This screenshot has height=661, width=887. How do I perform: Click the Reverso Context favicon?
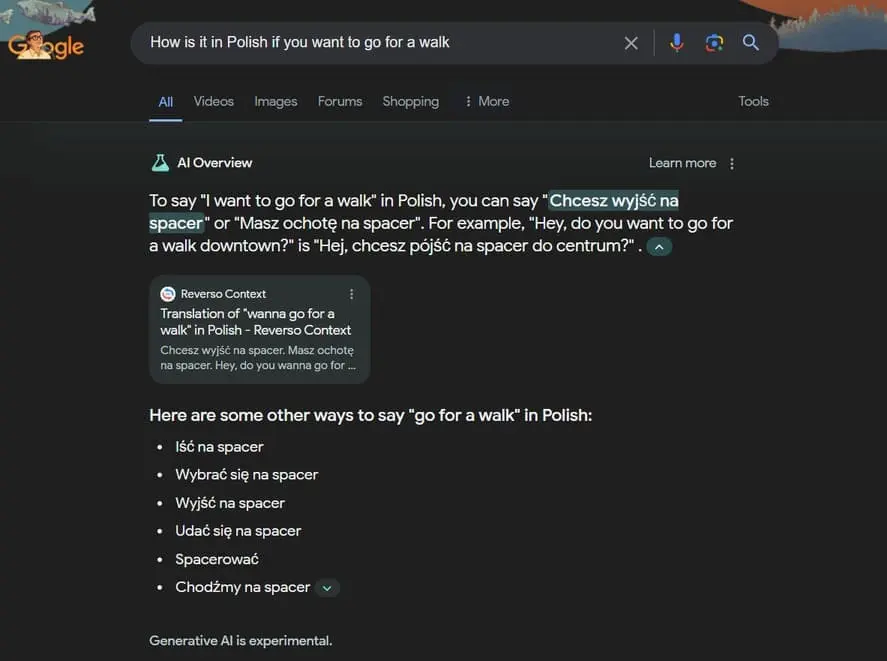tap(168, 294)
